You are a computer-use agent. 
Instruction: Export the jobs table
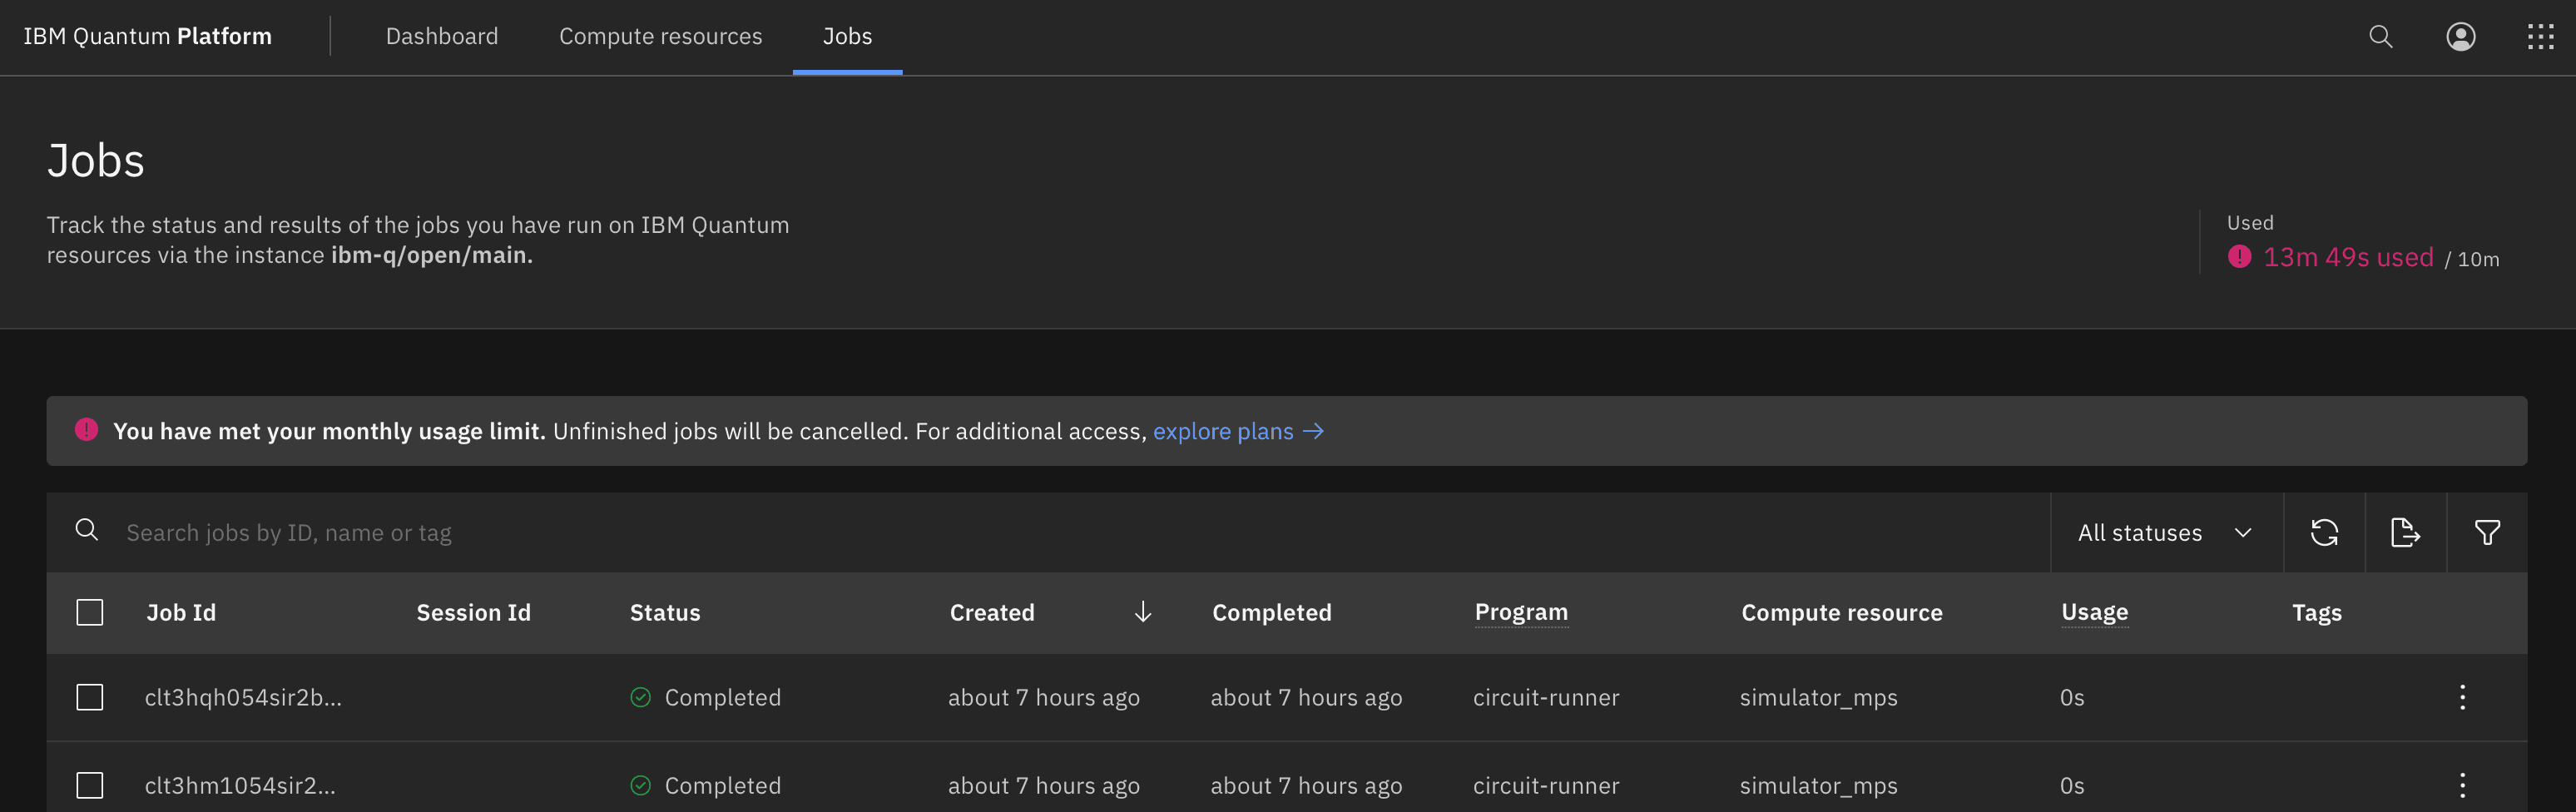click(2405, 532)
